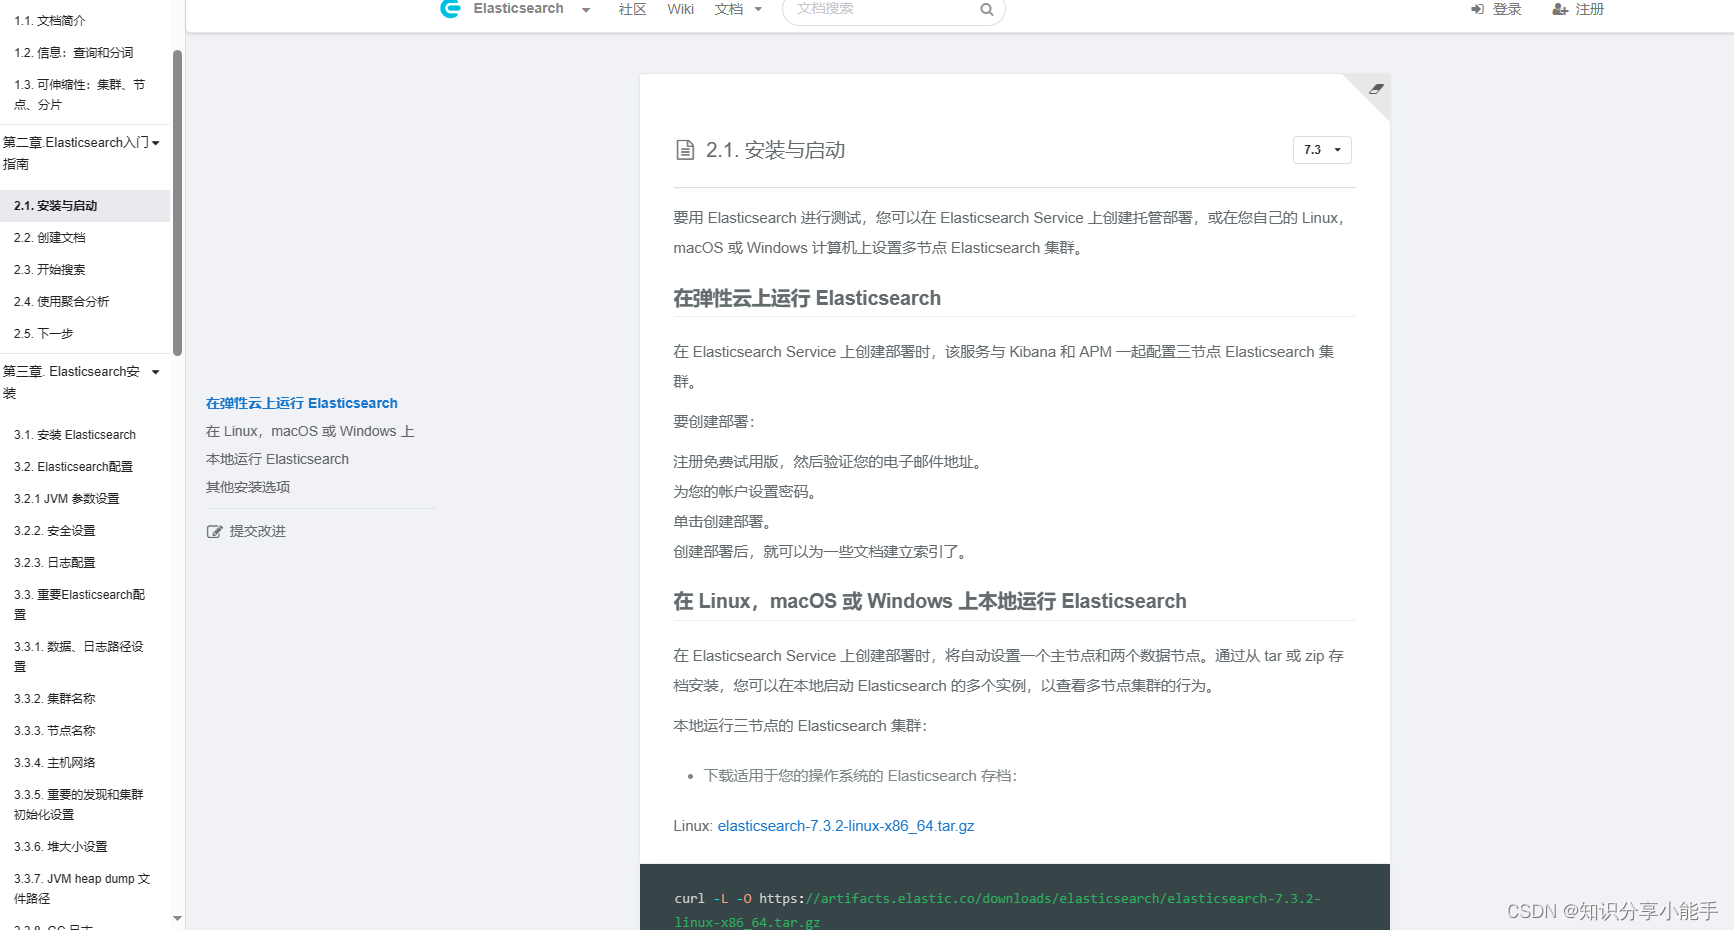This screenshot has height=930, width=1734.
Task: Open 3.3.1 数据、日志路径设置 item
Action: click(79, 657)
